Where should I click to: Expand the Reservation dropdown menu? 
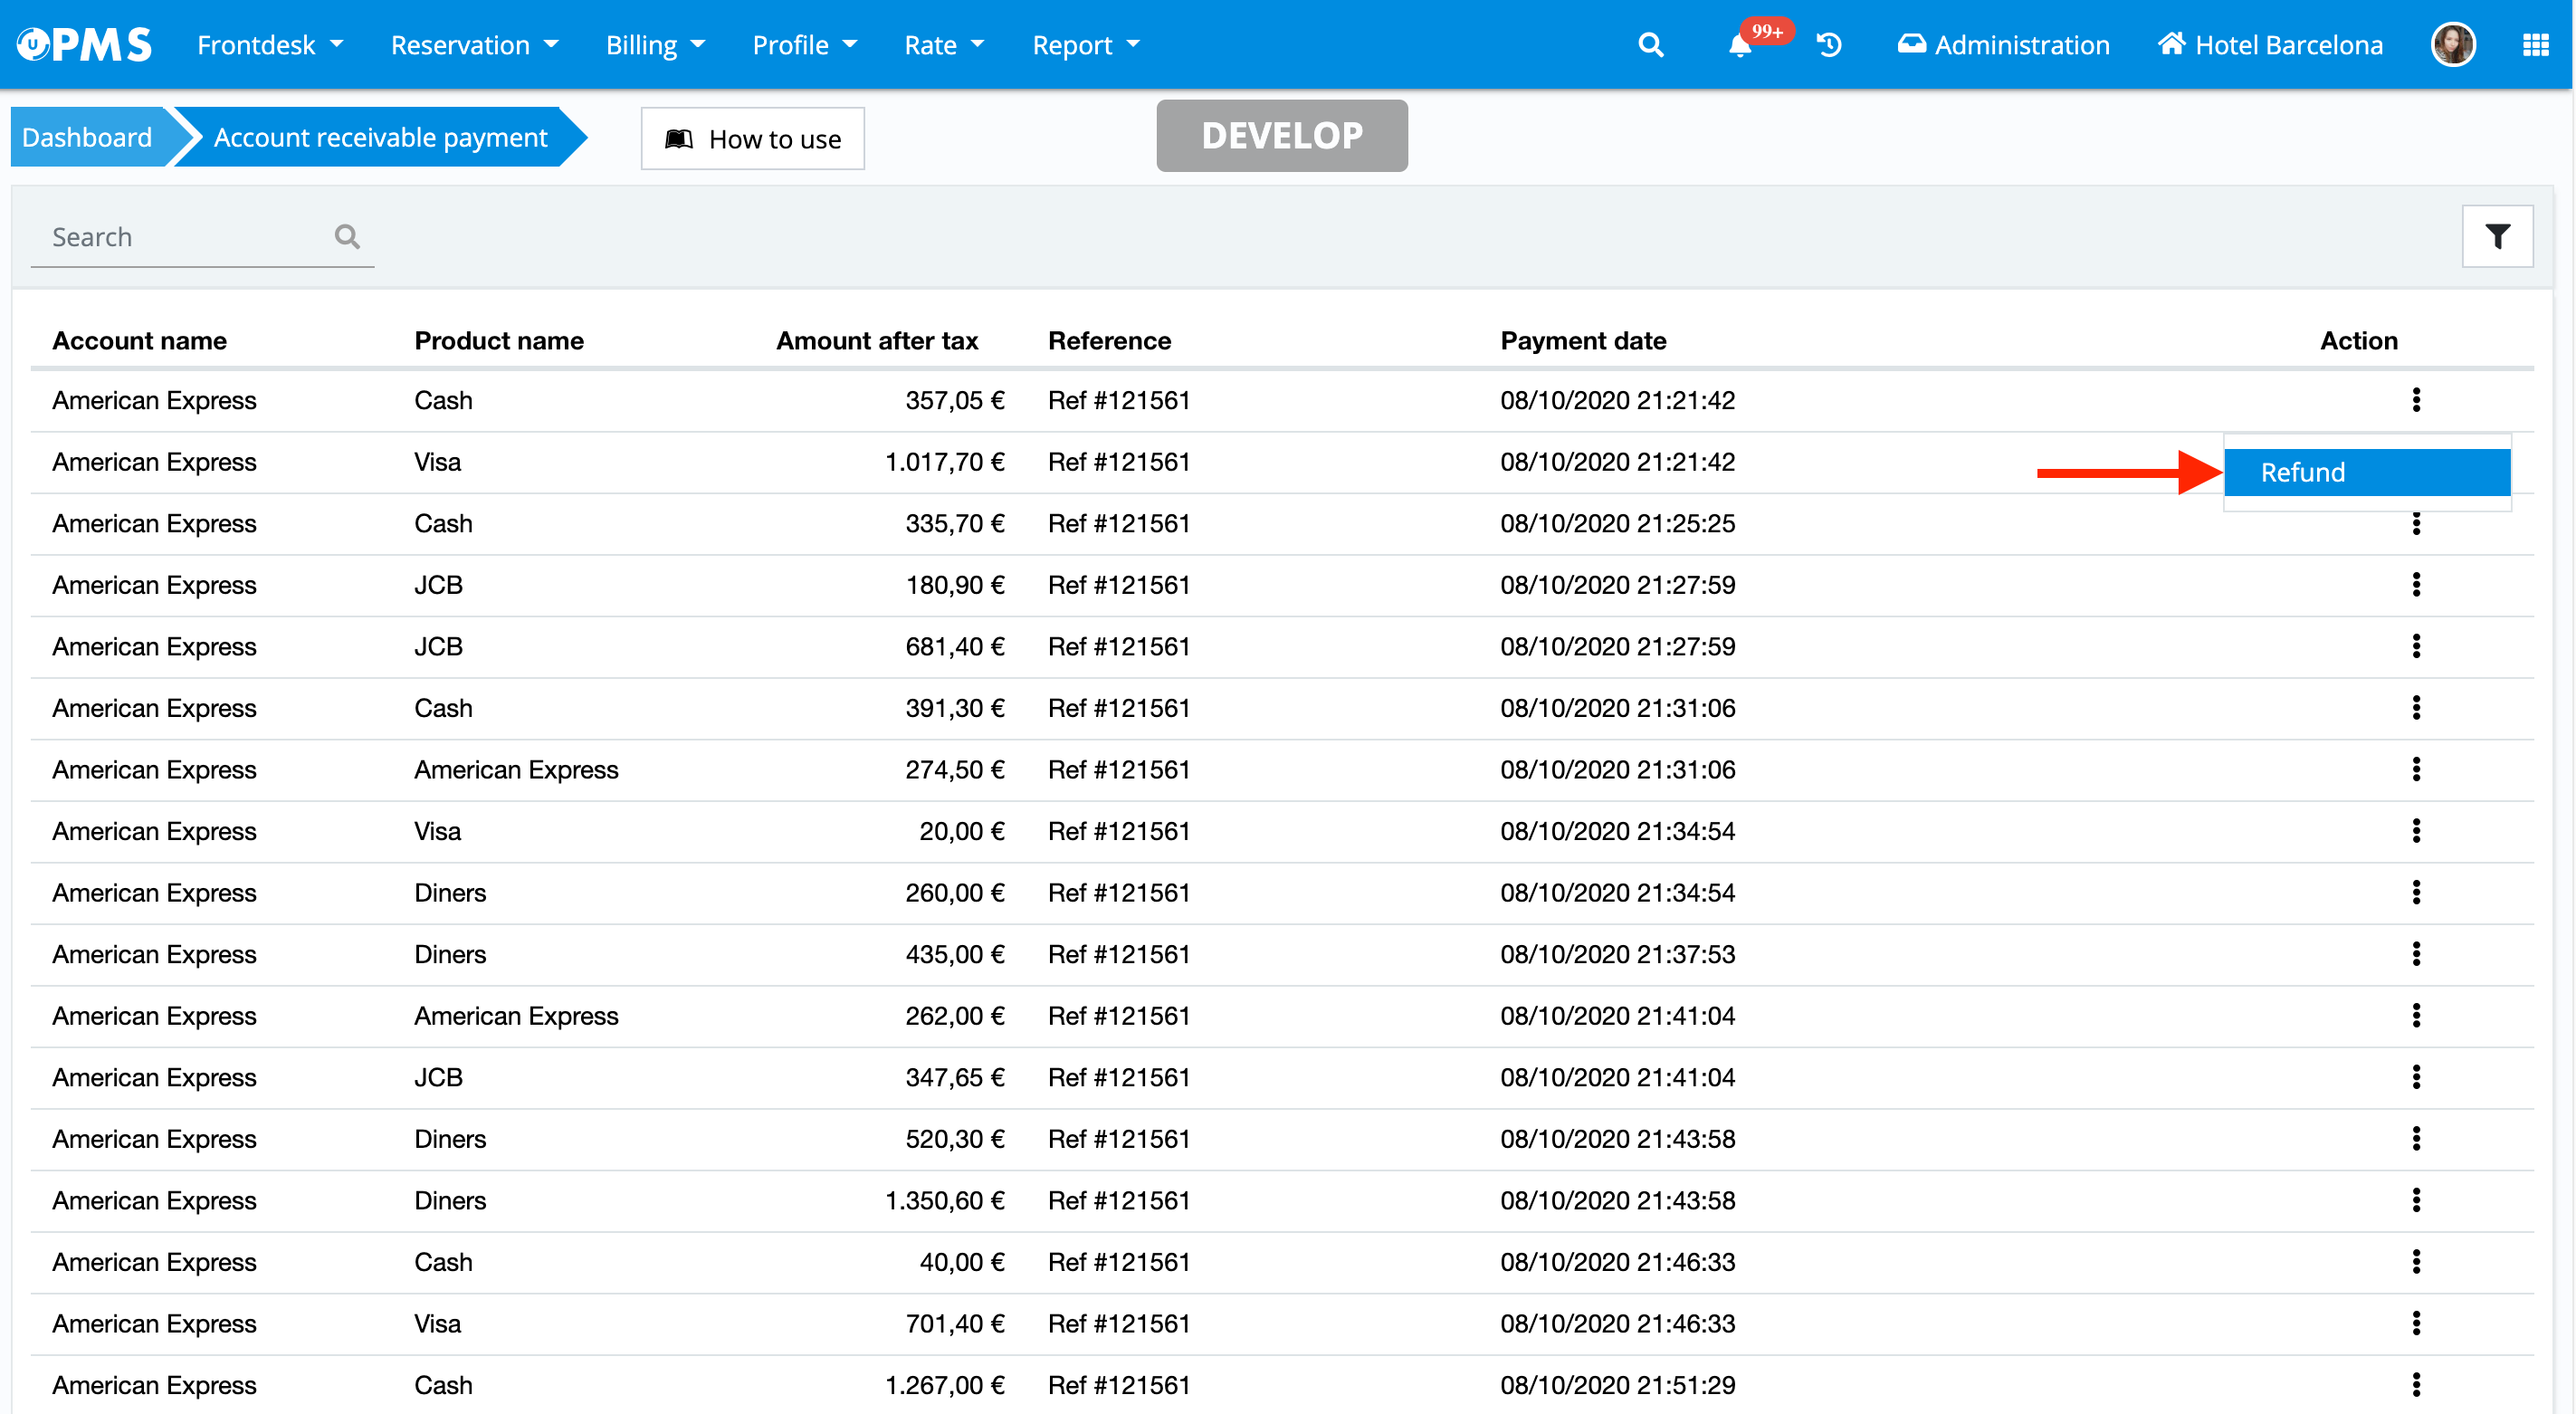pos(474,45)
